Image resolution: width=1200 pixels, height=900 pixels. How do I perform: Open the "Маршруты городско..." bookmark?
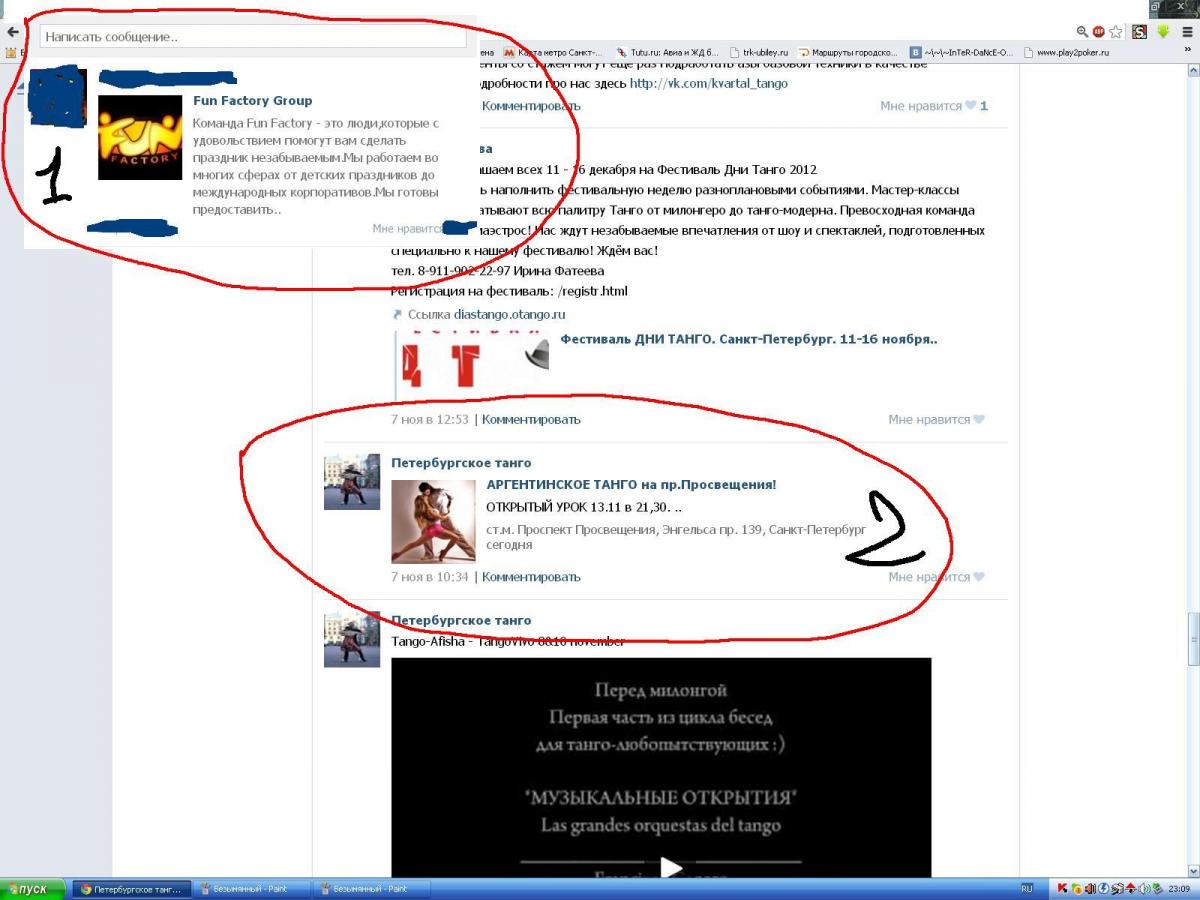(x=848, y=52)
